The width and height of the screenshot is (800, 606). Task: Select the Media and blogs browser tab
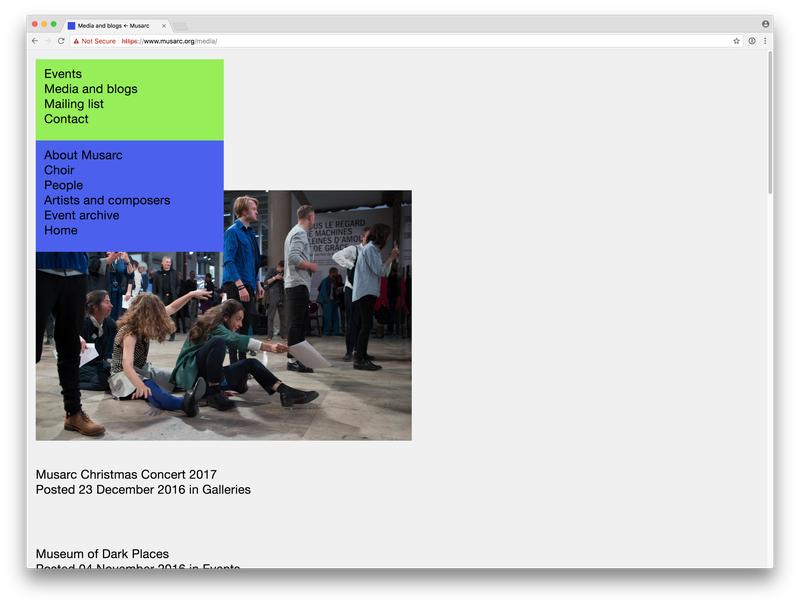[116, 26]
